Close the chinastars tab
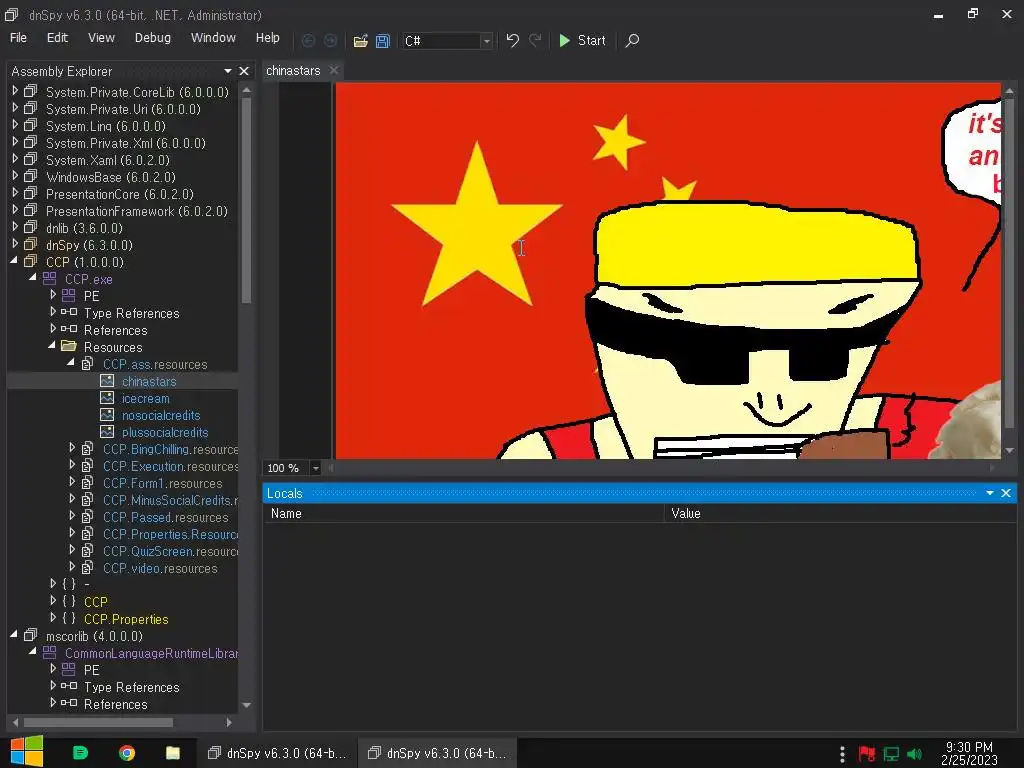This screenshot has width=1024, height=768. 334,71
